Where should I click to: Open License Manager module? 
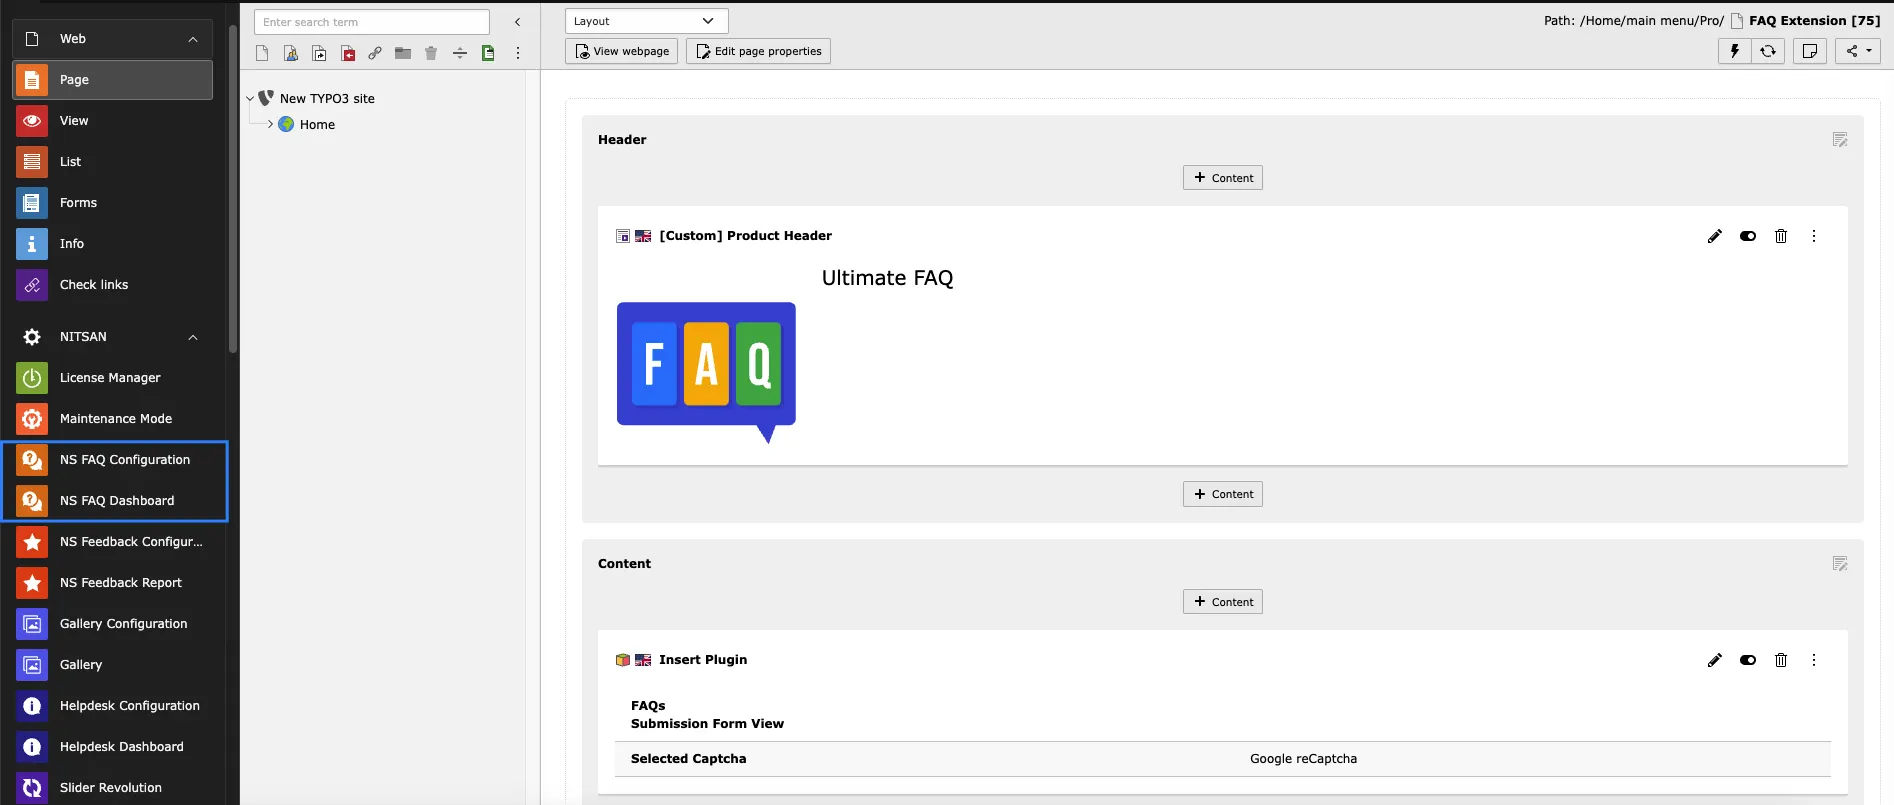tap(112, 378)
